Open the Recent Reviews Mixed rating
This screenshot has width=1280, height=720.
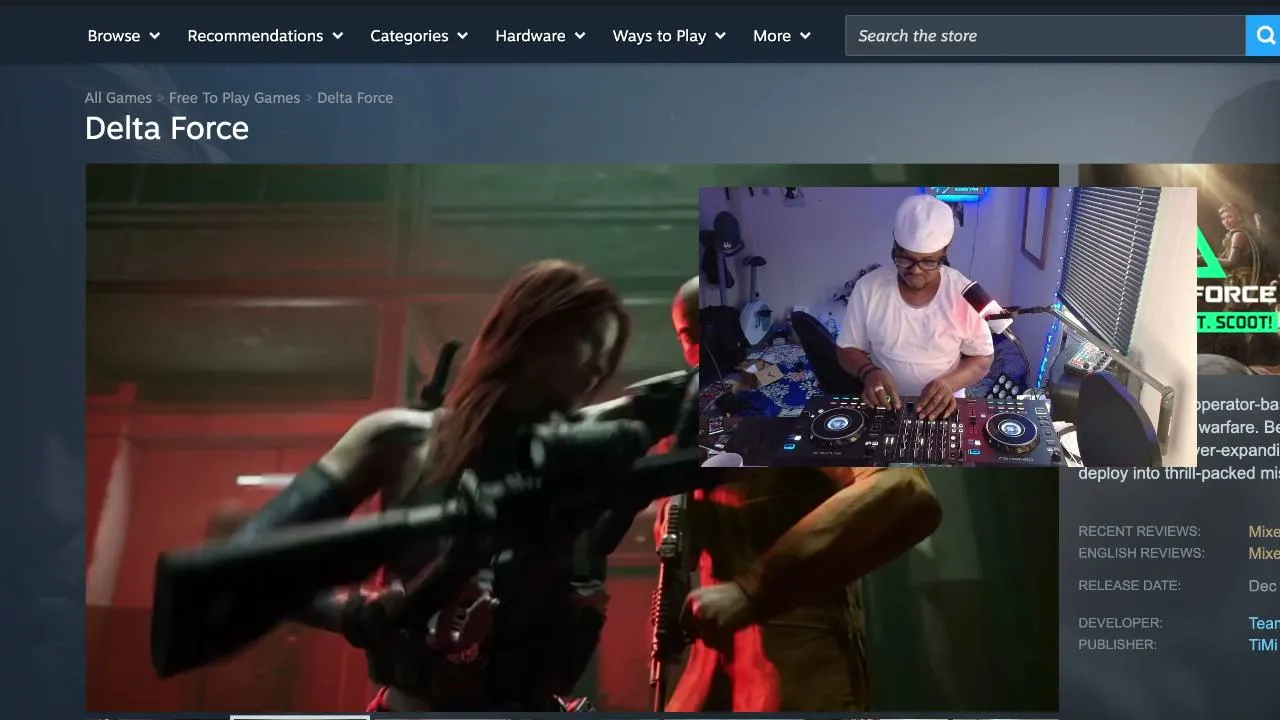coord(1264,532)
